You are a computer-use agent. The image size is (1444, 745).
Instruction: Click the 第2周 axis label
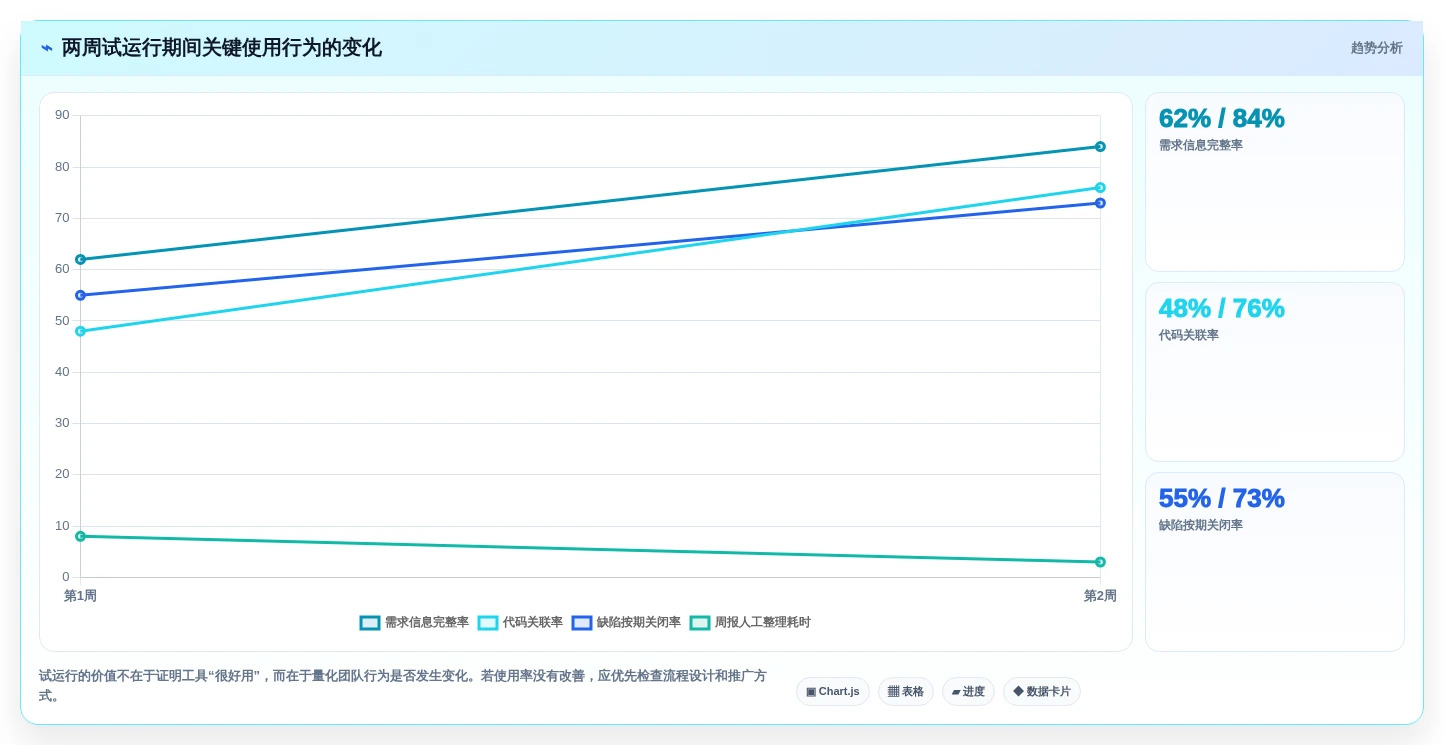click(1100, 596)
